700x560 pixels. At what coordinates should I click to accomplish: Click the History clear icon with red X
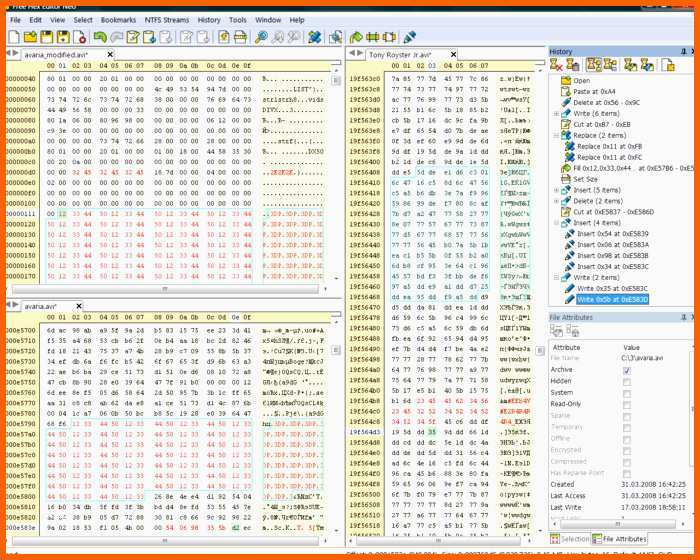(x=556, y=65)
